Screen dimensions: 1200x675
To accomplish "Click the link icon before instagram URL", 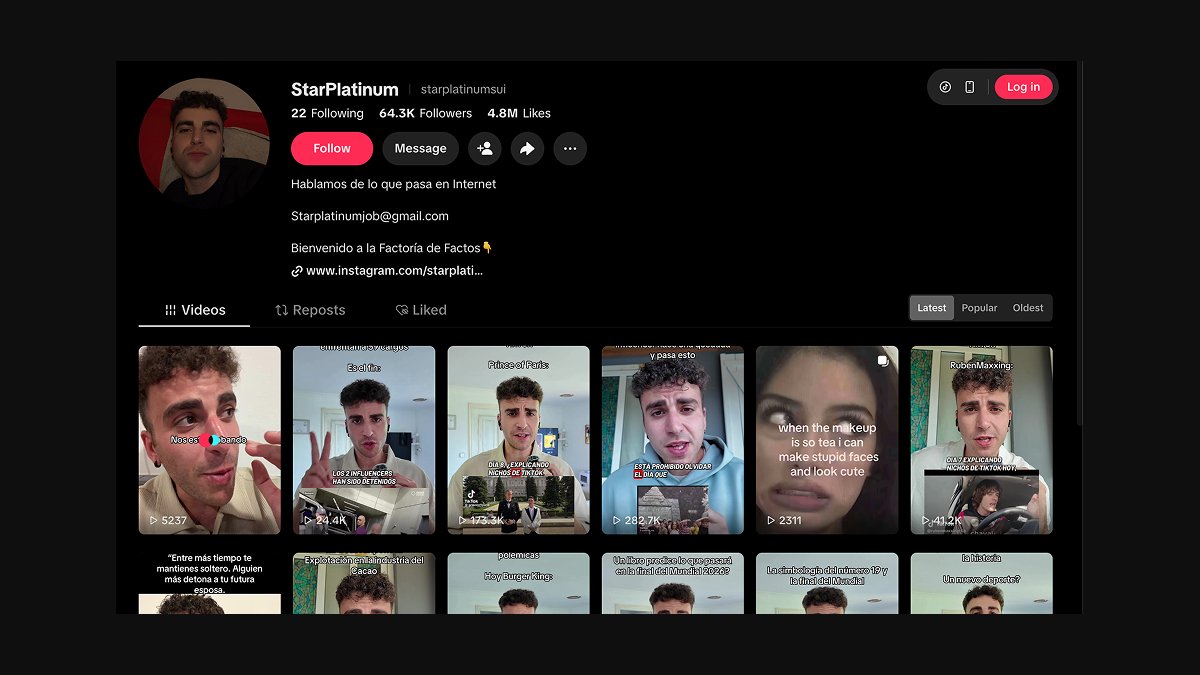I will pos(297,271).
